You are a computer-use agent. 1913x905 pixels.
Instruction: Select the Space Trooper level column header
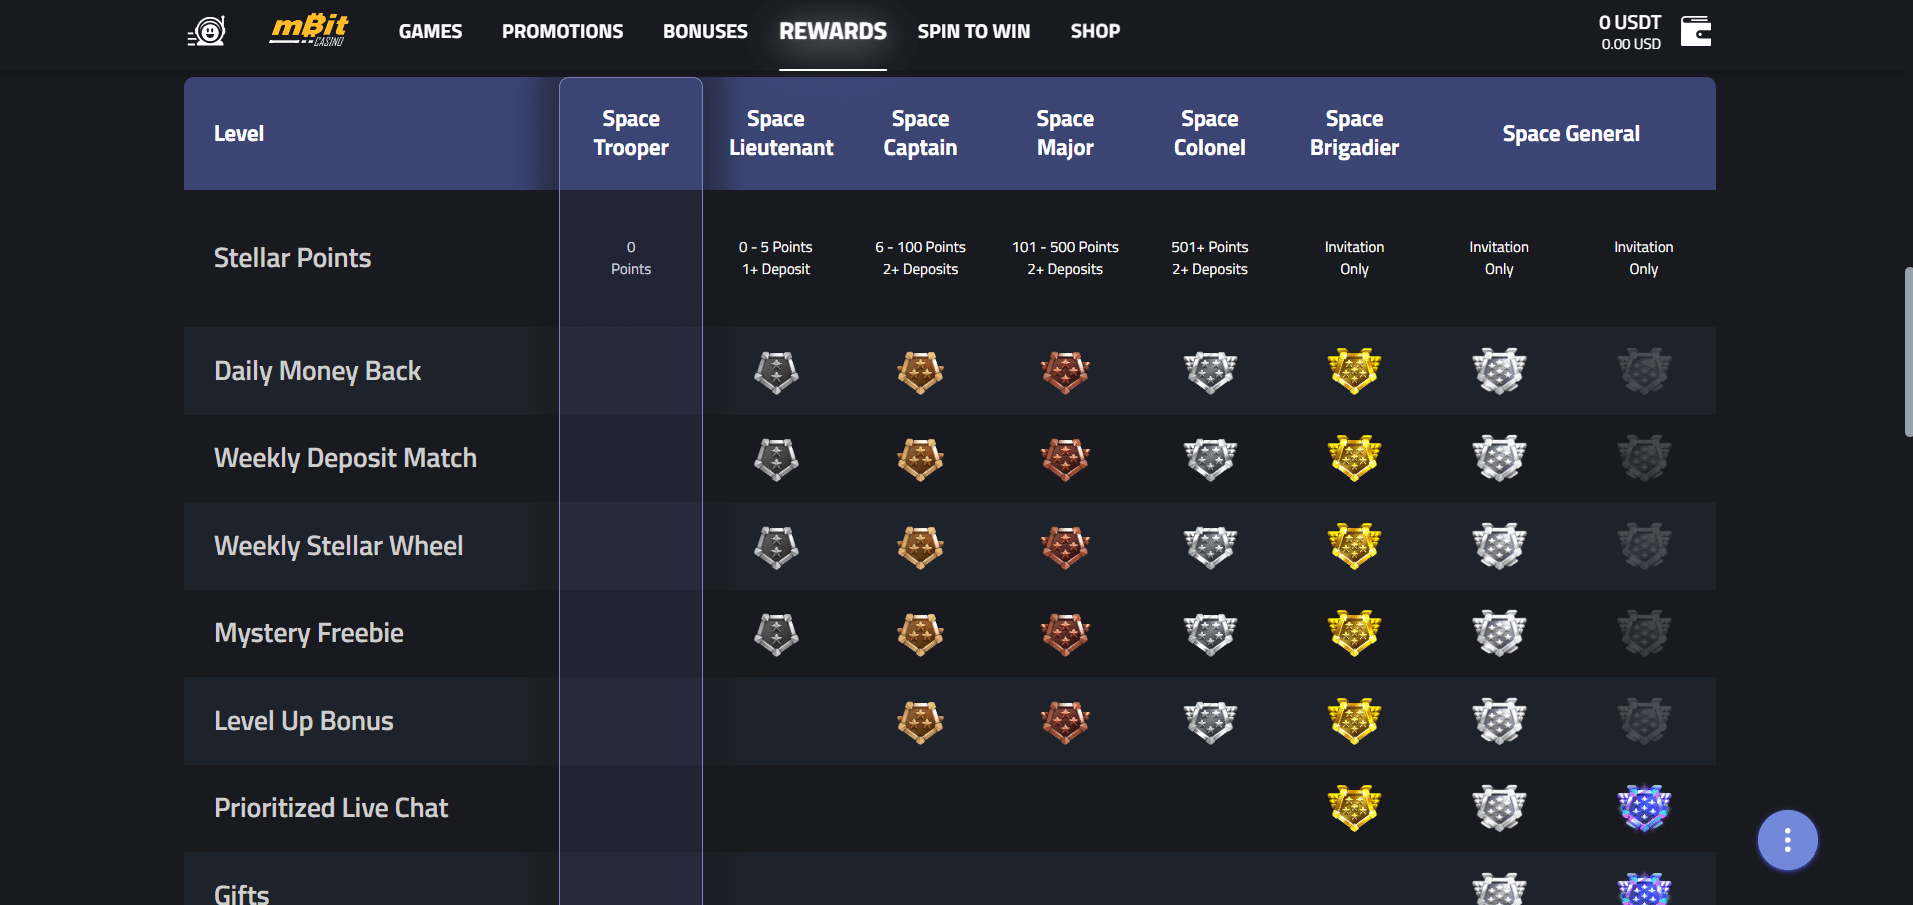click(631, 134)
